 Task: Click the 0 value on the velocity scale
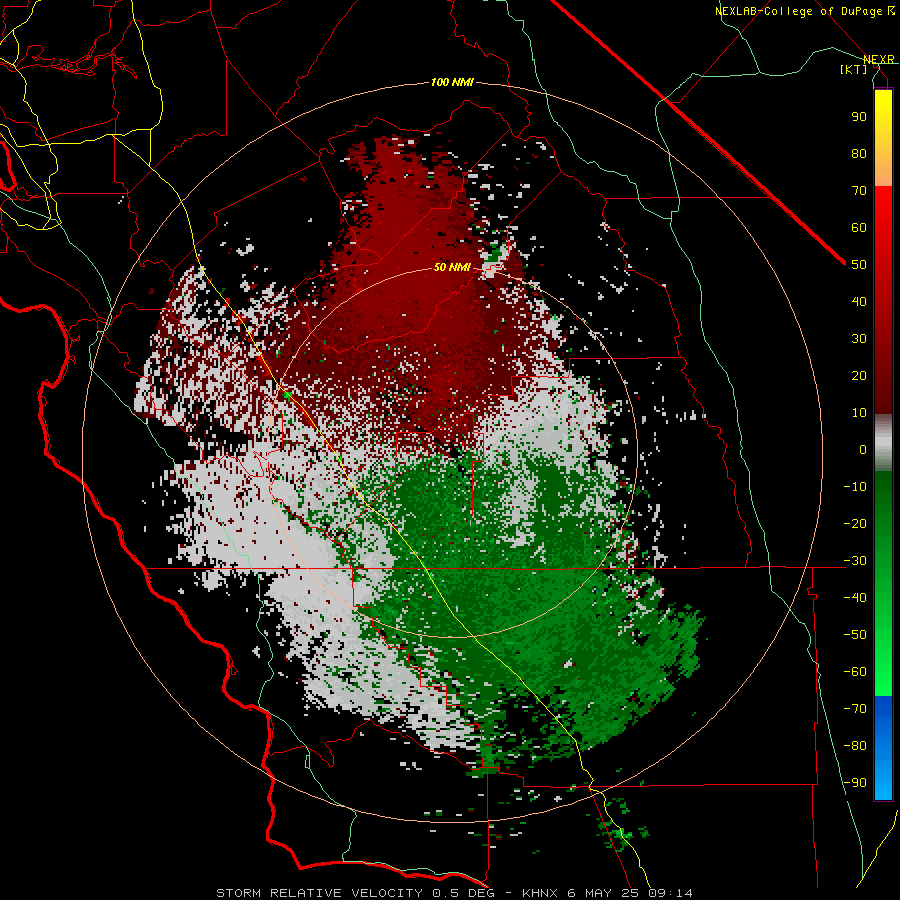[x=863, y=450]
